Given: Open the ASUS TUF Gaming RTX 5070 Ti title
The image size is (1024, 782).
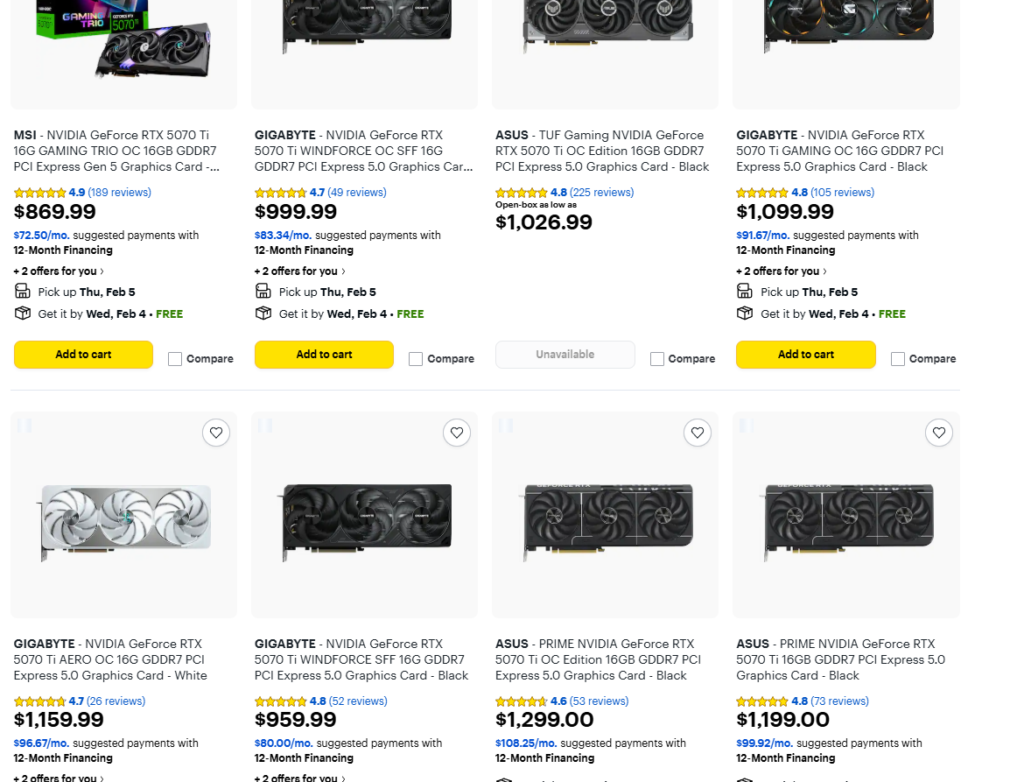Looking at the screenshot, I should click(602, 151).
